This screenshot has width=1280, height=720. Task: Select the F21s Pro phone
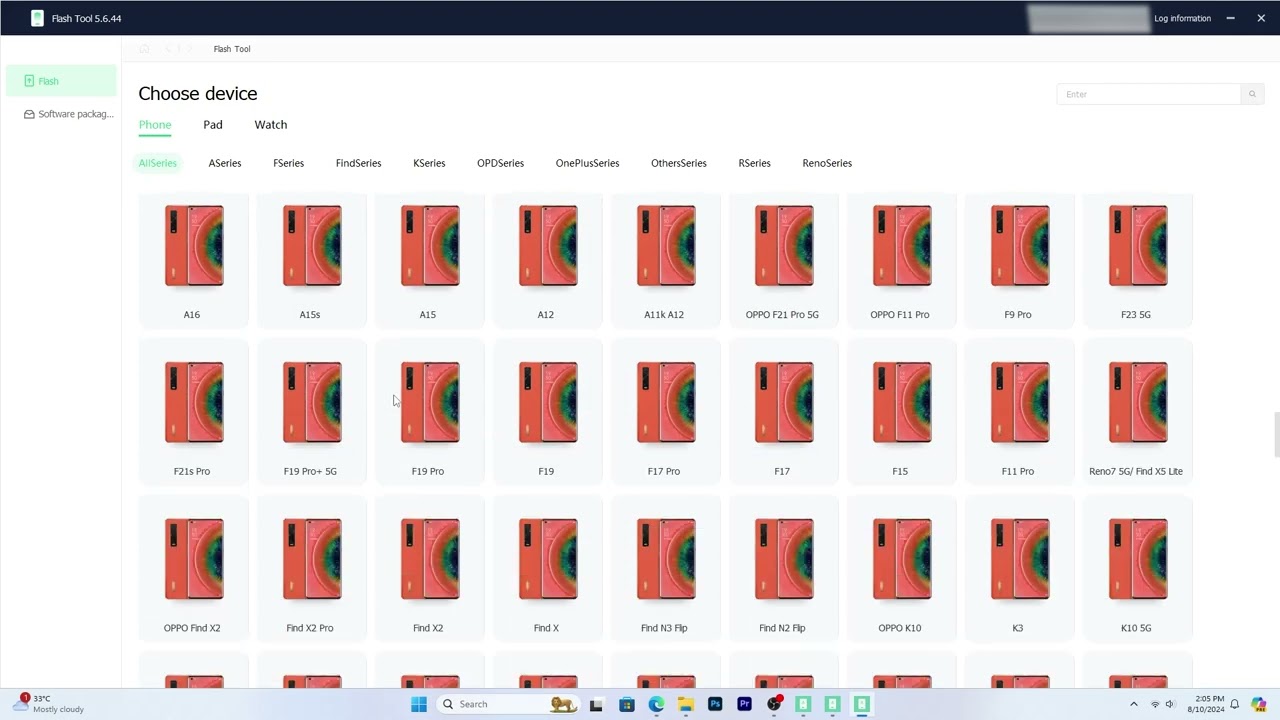point(193,412)
